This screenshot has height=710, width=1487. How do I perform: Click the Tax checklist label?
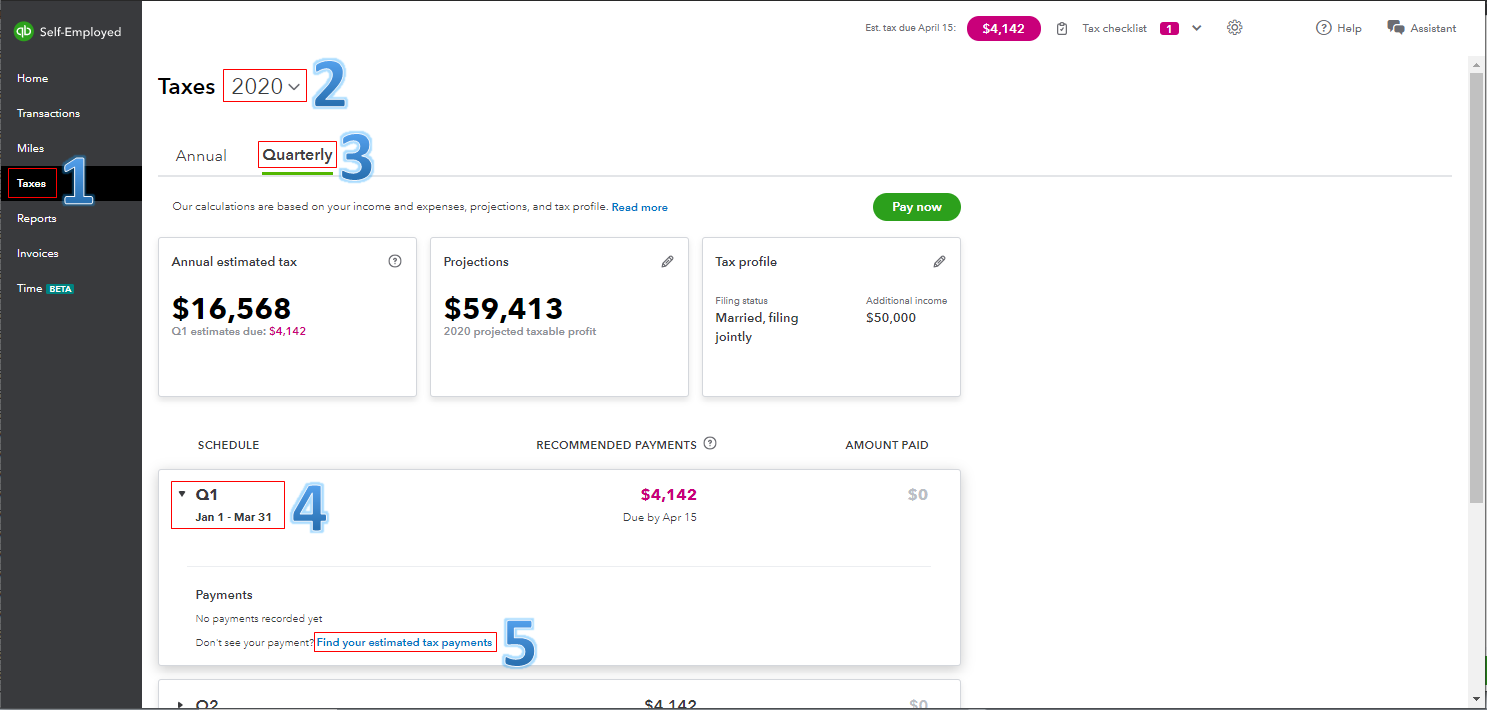point(1114,29)
